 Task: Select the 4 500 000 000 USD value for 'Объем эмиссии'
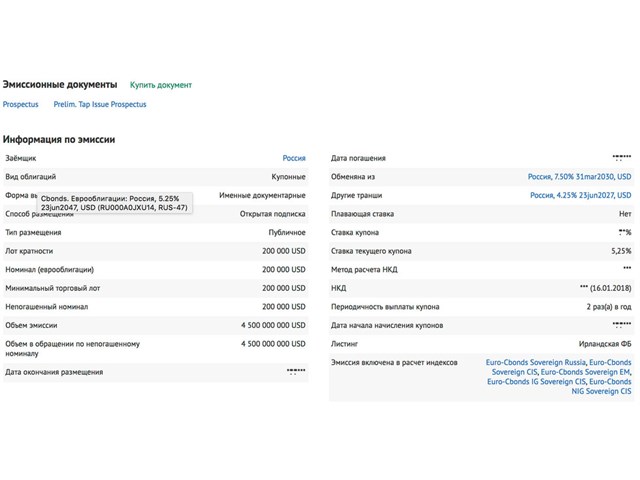click(x=273, y=325)
